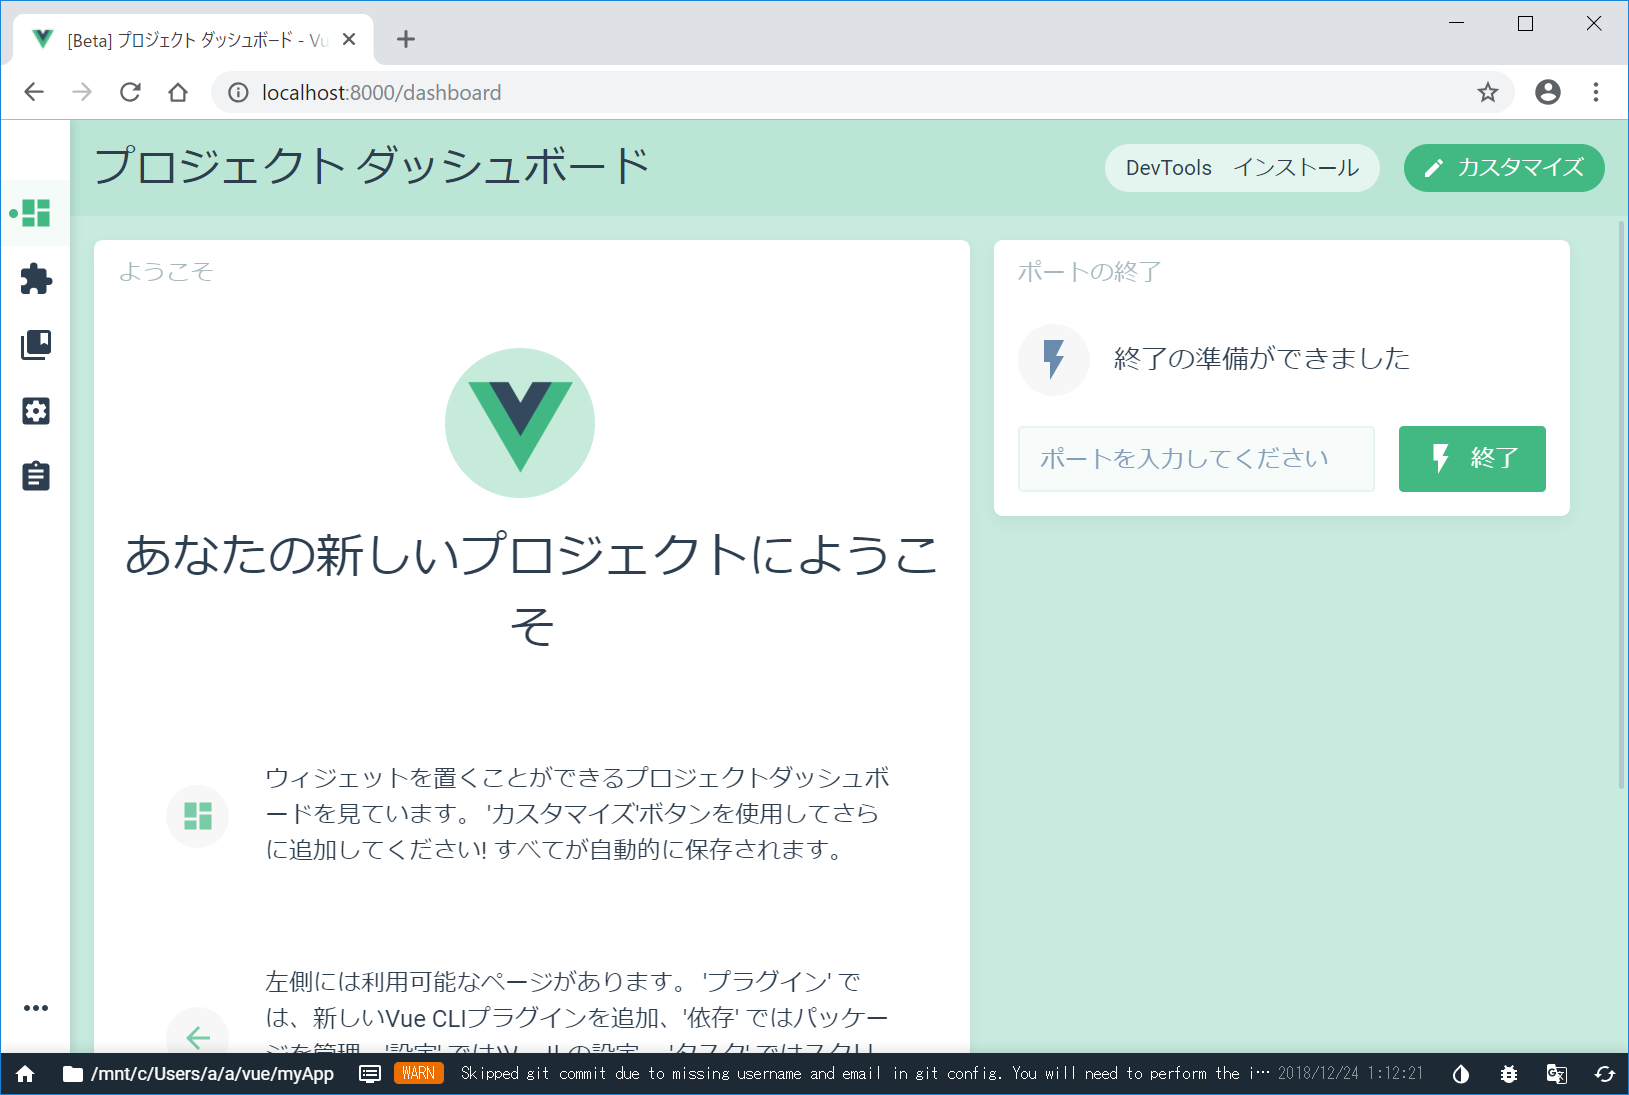Screen dimensions: 1629x1095
Task: Click the folder icon for /mnt/c/Users/a/a/vue/myApp
Action: (x=73, y=1074)
